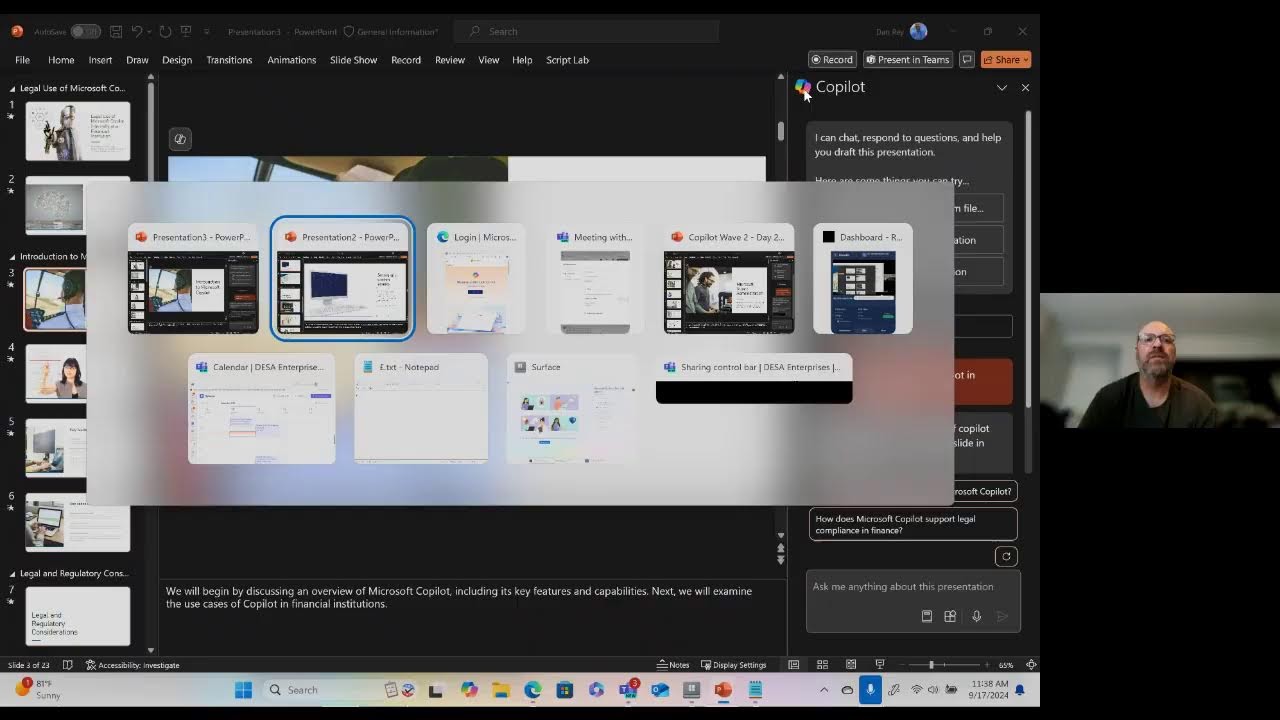Select slide 7 Legal and Regulatory thumbnail
The image size is (1280, 720).
[78, 616]
